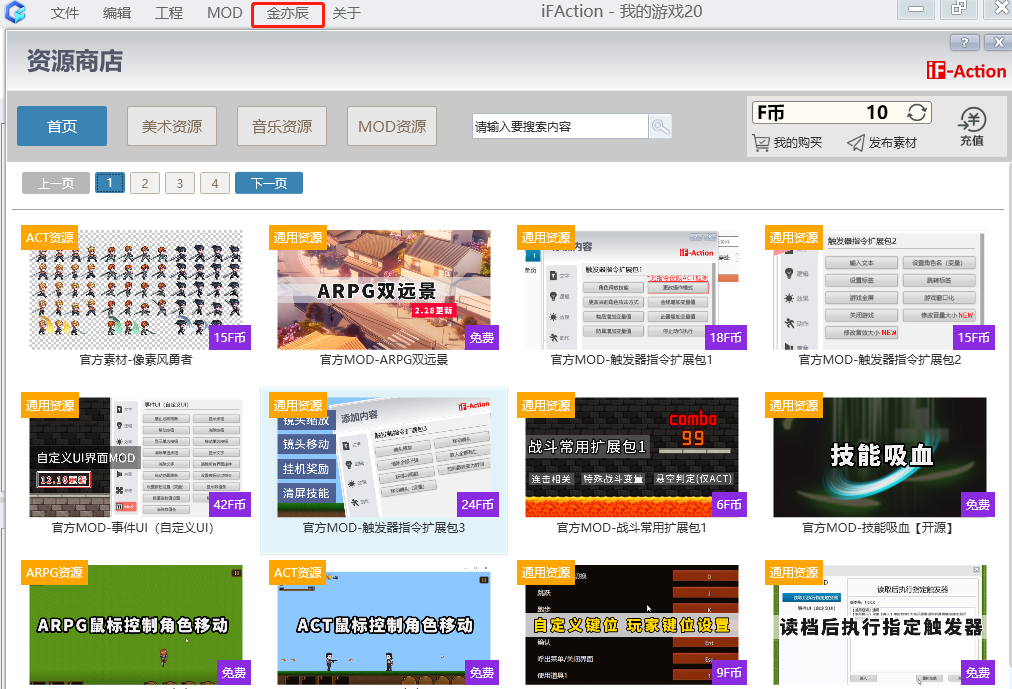Image resolution: width=1012 pixels, height=689 pixels.
Task: Click the 免费 tag on ARPG双远景
Action: pyautogui.click(x=481, y=337)
